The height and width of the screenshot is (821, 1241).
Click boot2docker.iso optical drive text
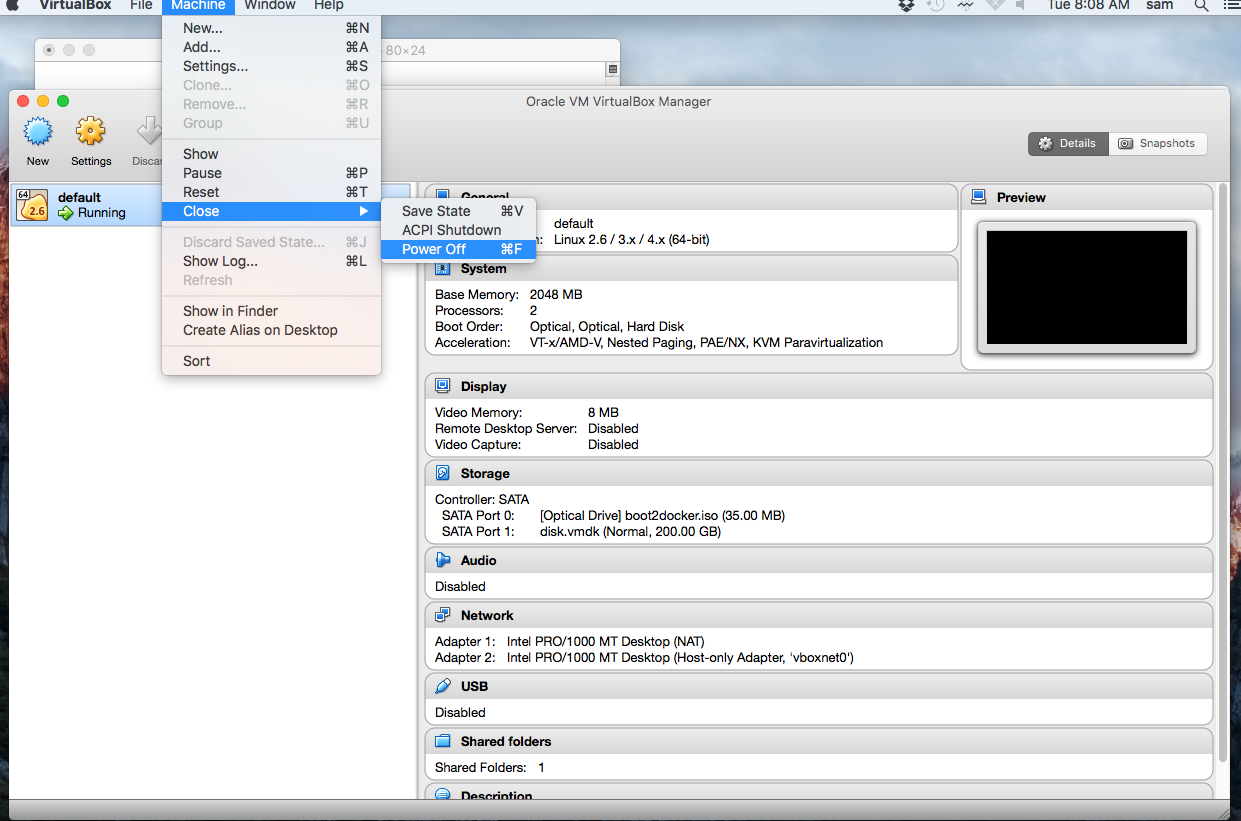[662, 516]
